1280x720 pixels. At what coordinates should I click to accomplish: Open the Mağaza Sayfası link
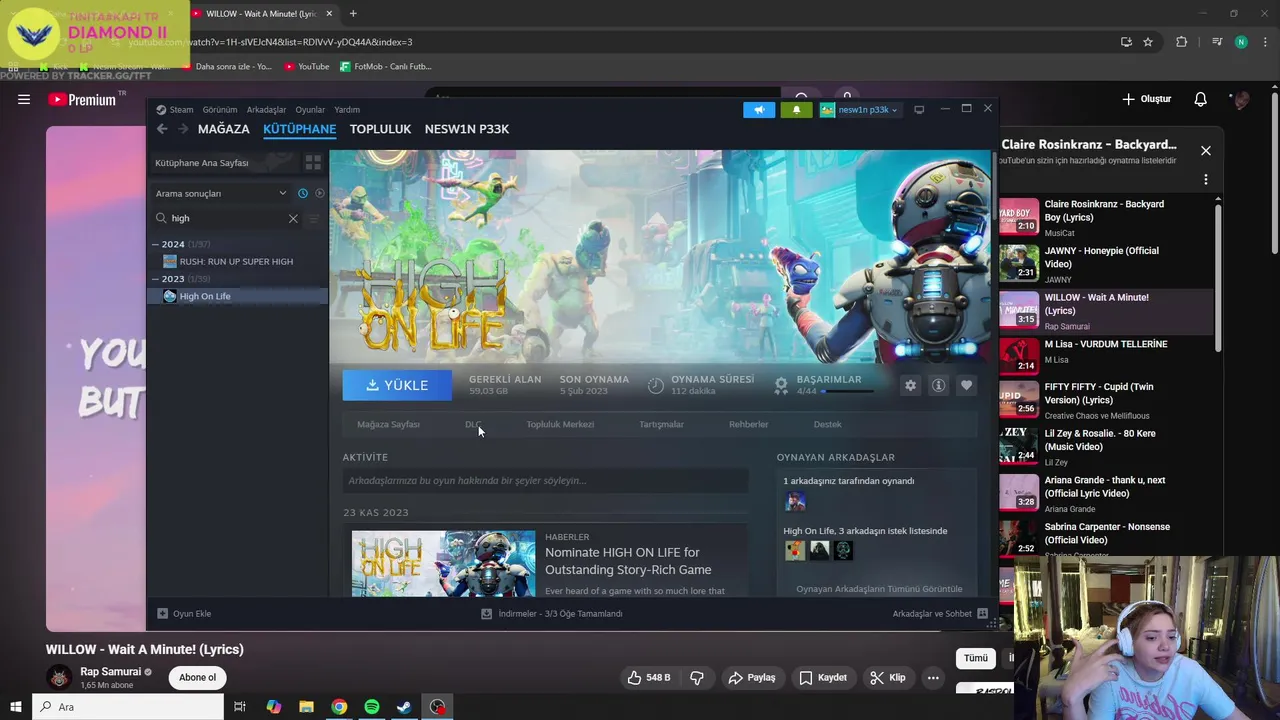(388, 424)
